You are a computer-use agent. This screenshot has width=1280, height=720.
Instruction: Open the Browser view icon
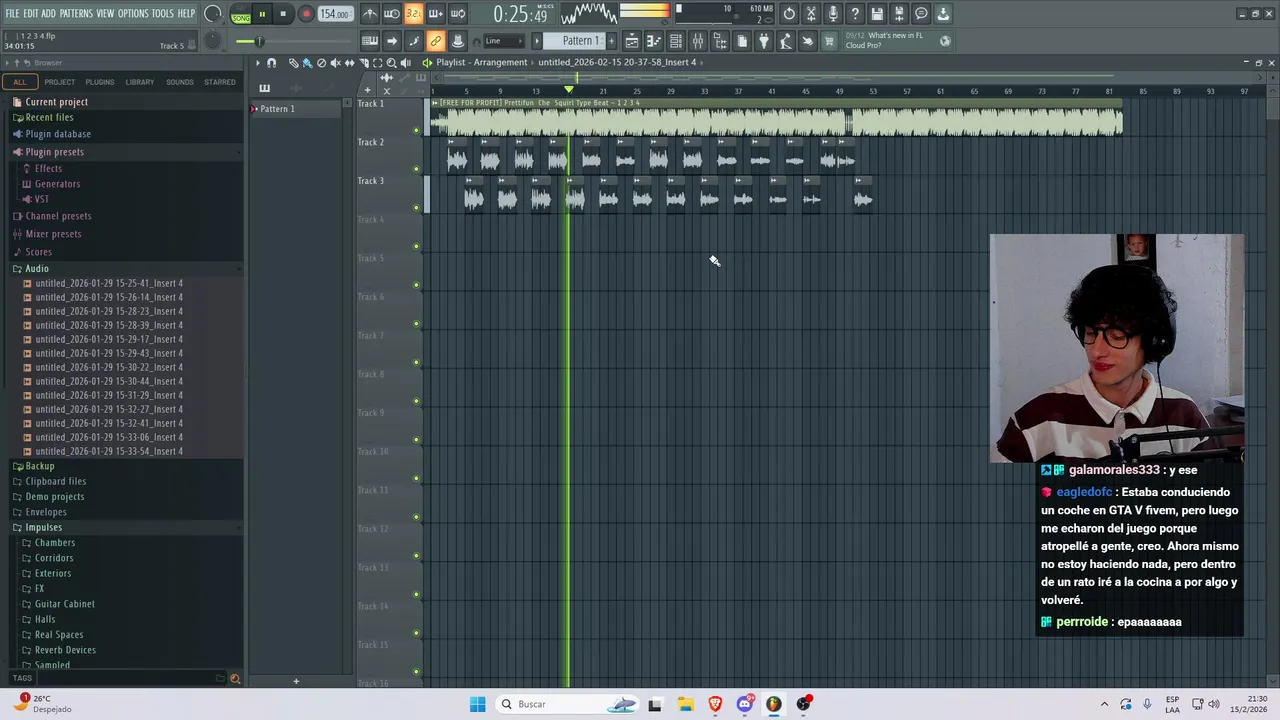tap(720, 41)
